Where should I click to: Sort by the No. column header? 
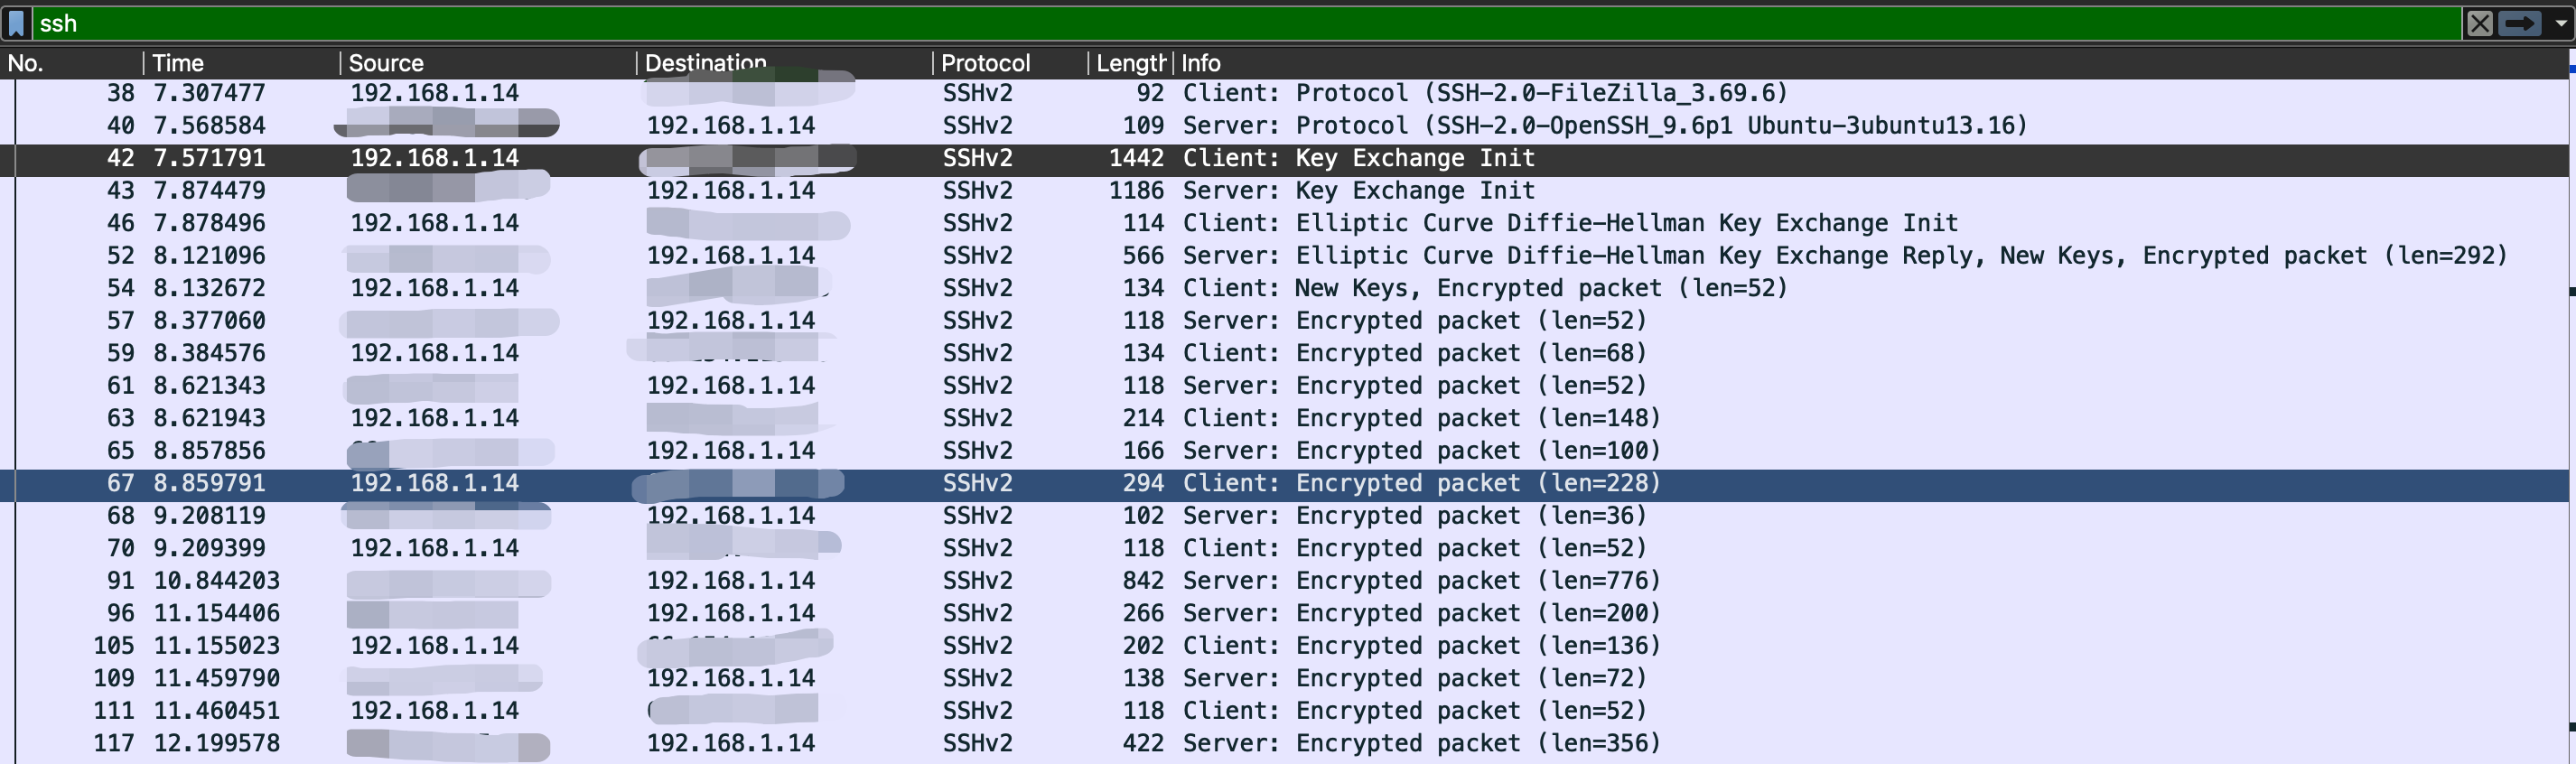coord(72,63)
